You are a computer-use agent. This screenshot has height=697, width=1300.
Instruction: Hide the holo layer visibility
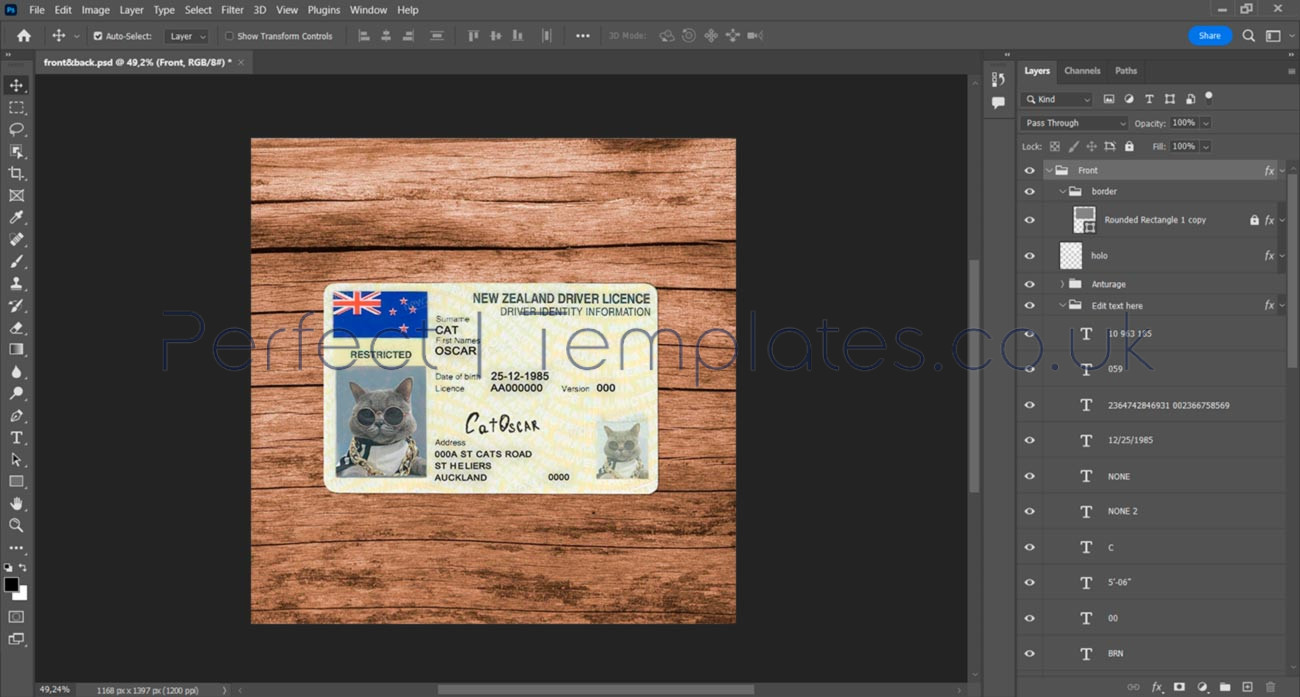(x=1029, y=256)
